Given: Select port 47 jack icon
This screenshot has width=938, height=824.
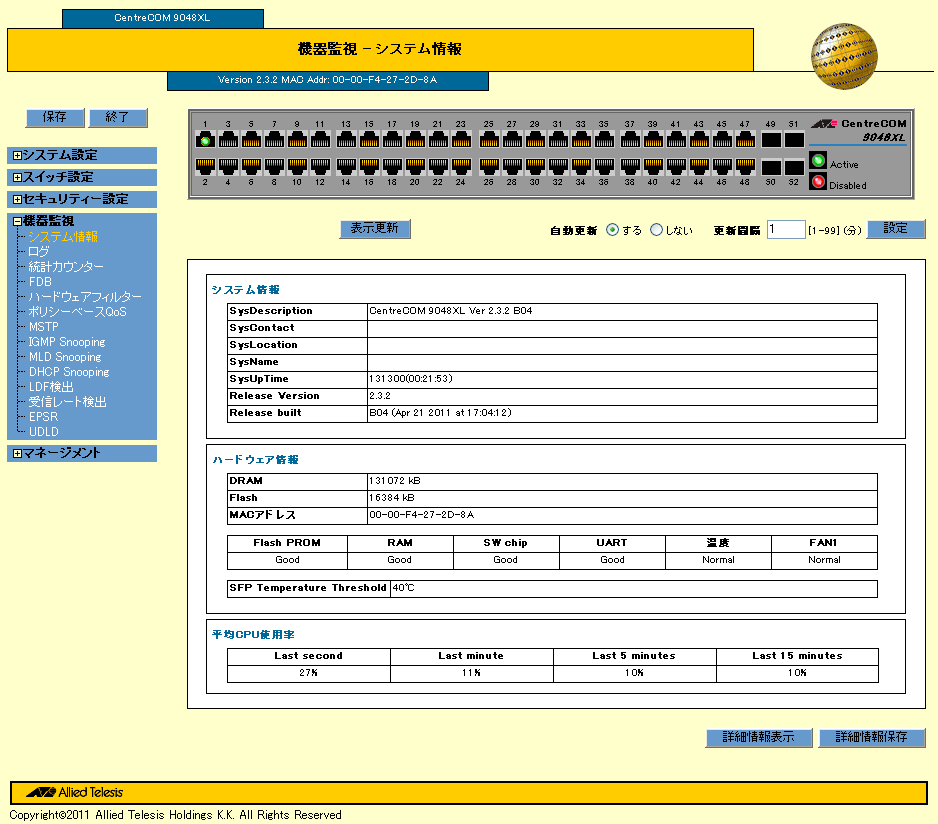Looking at the screenshot, I should (x=744, y=140).
